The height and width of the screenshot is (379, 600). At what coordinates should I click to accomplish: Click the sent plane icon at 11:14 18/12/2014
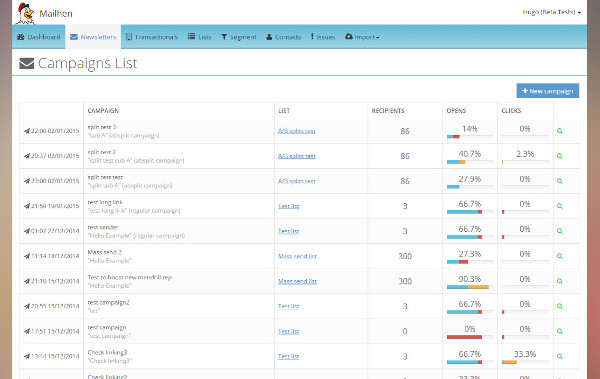pos(27,256)
